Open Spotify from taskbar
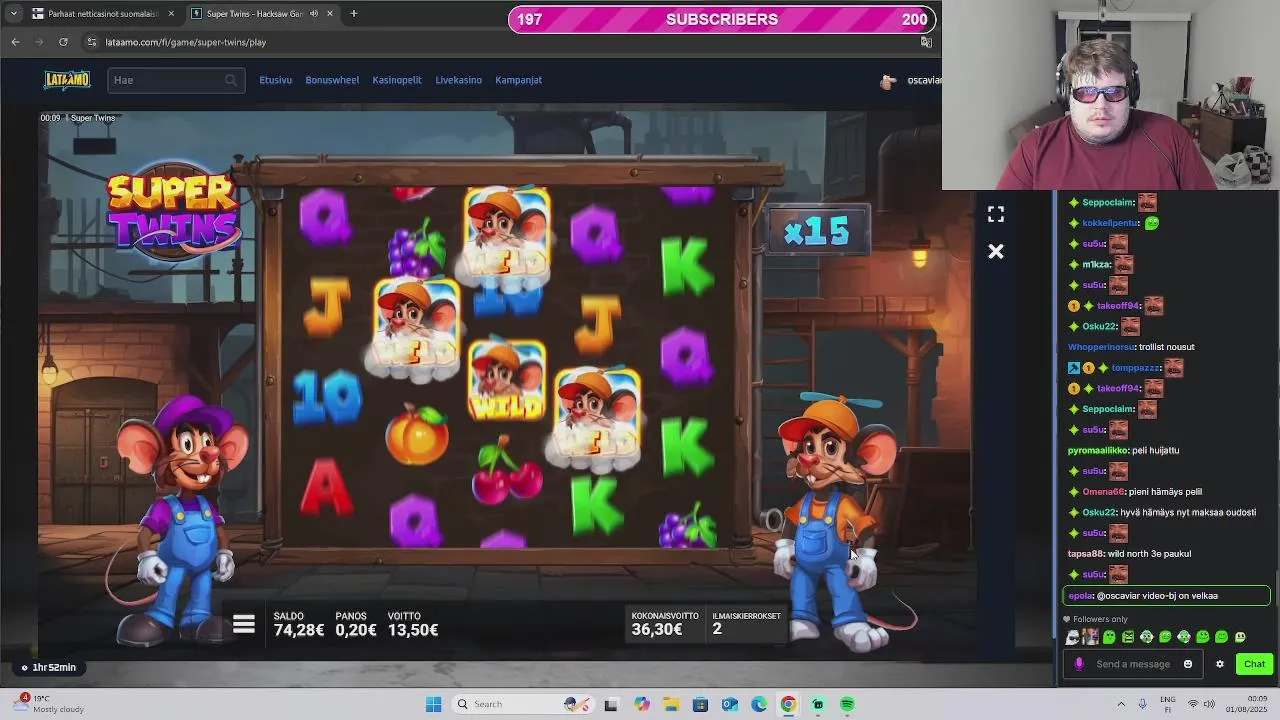1280x720 pixels. tap(847, 704)
